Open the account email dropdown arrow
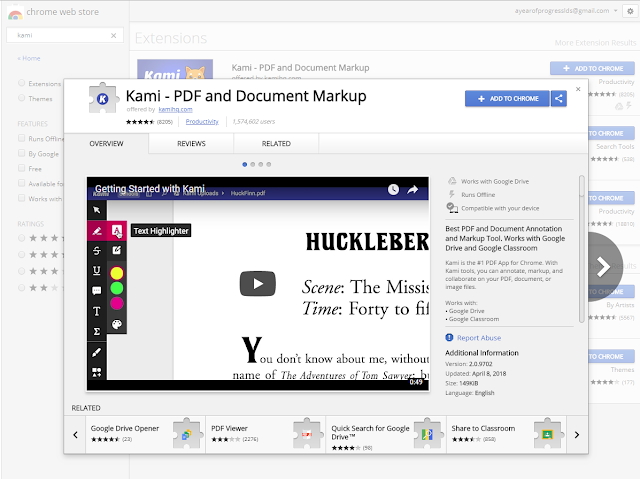 [x=616, y=11]
